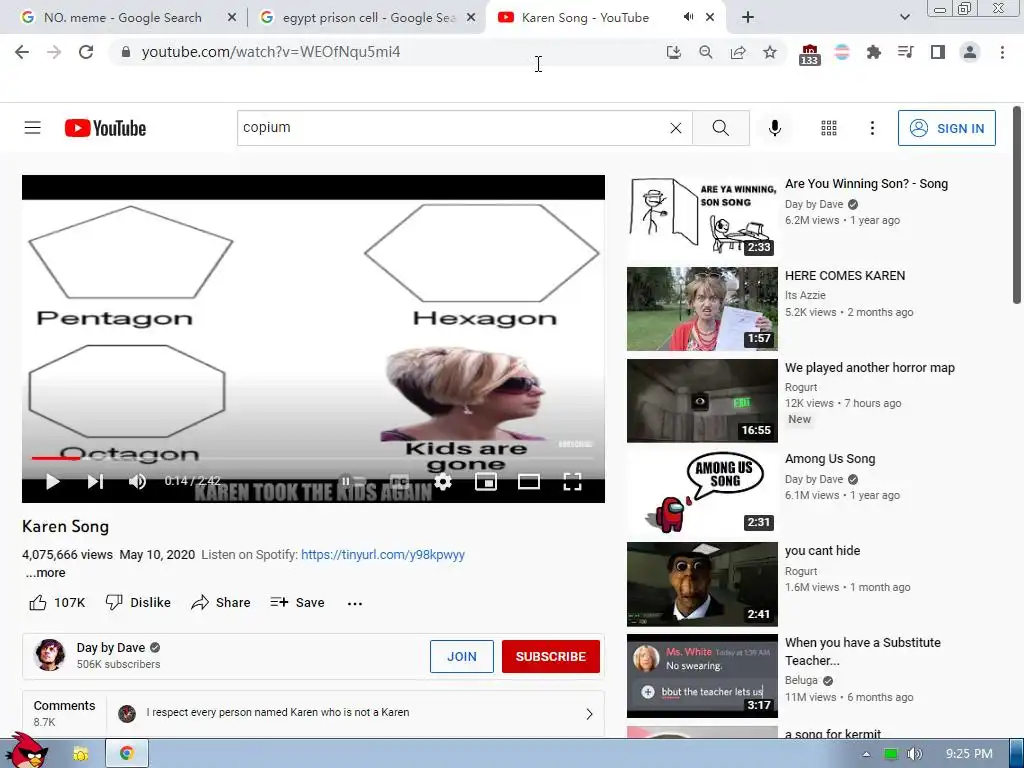Image resolution: width=1024 pixels, height=768 pixels.
Task: Install app icon in address bar
Action: 673,52
